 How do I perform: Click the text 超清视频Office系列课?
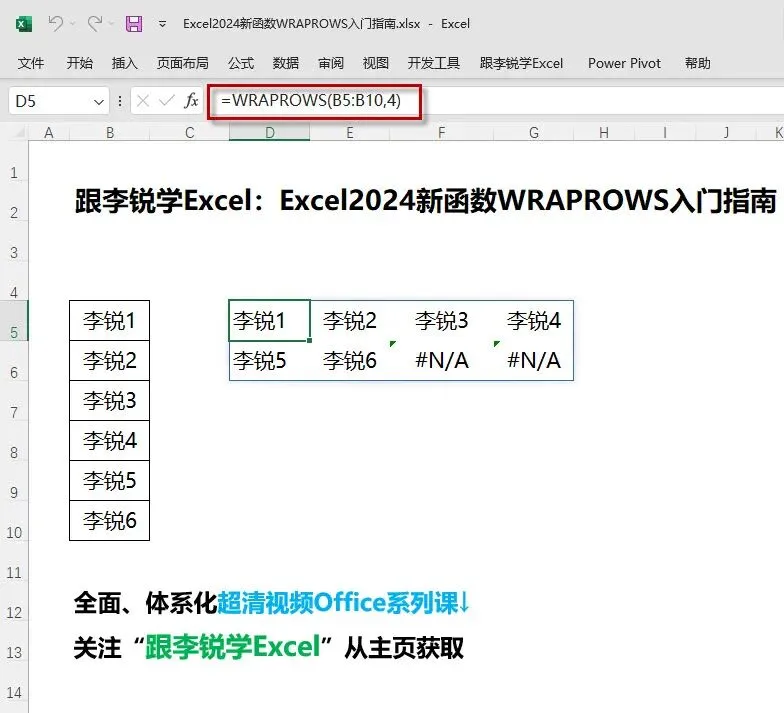coord(338,602)
